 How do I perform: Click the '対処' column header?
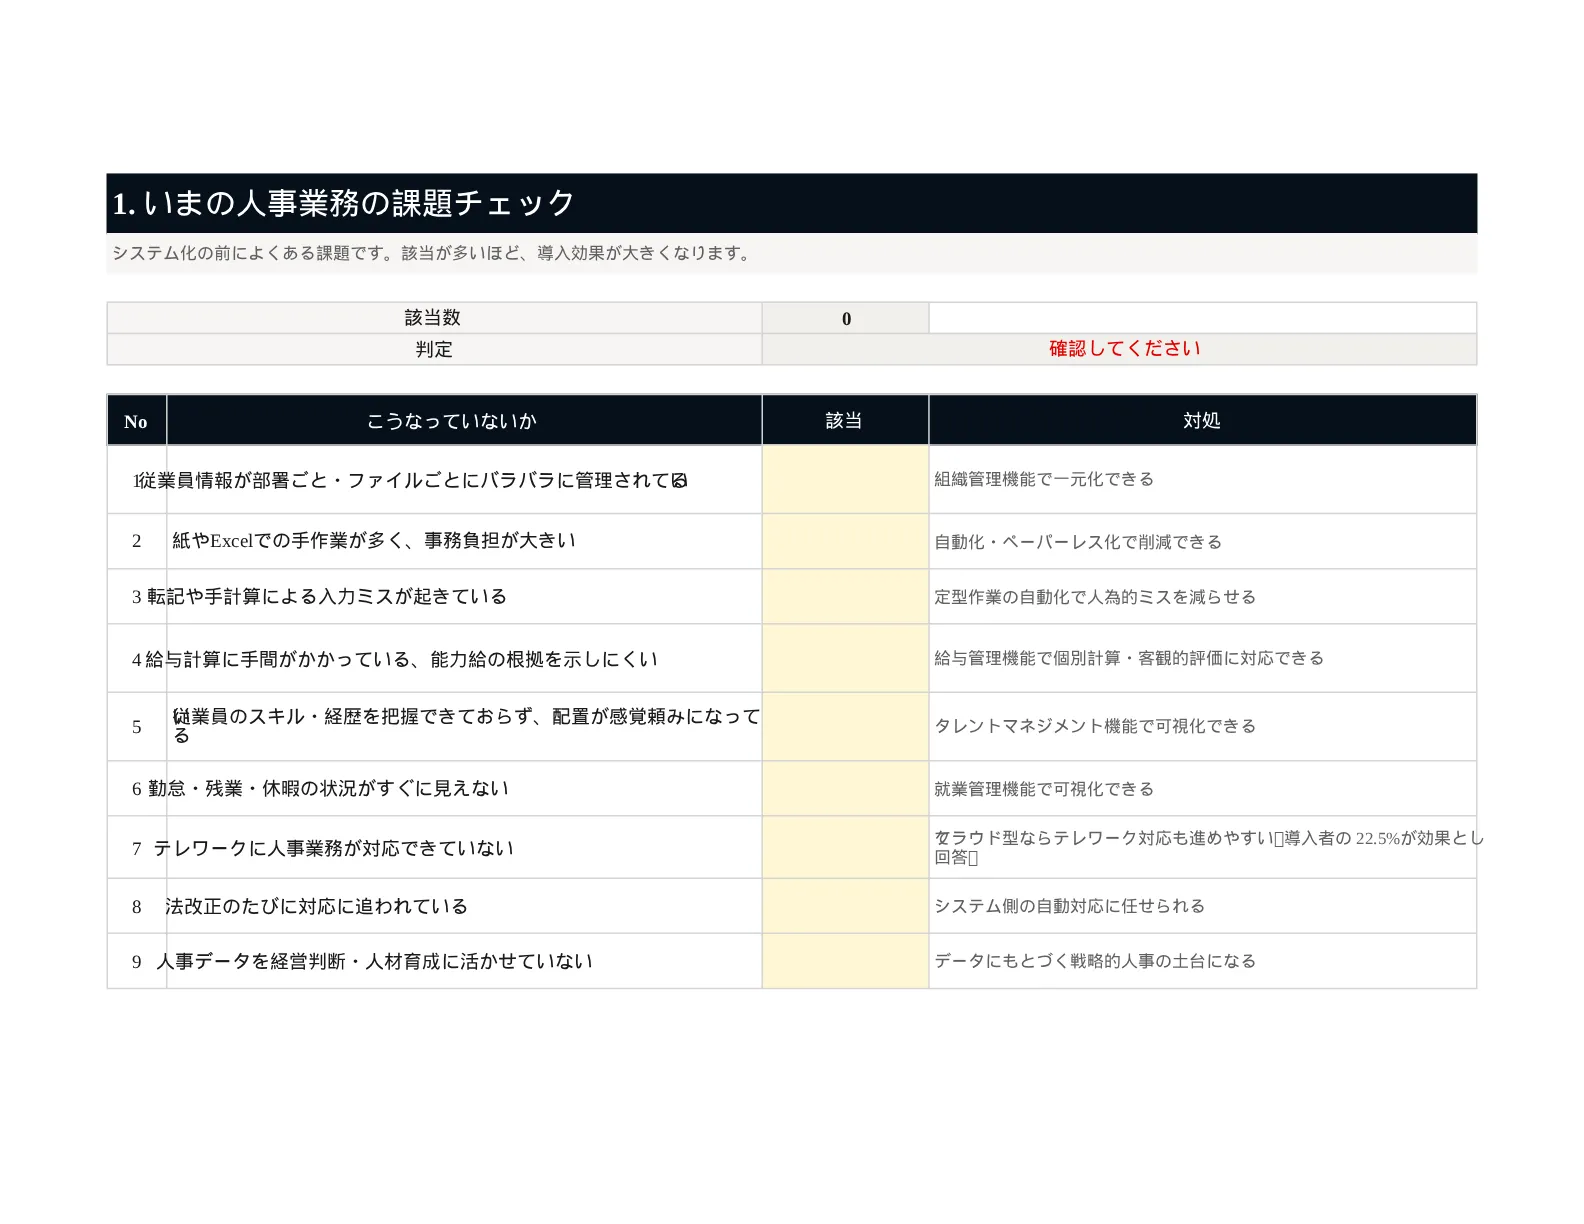click(x=1202, y=421)
